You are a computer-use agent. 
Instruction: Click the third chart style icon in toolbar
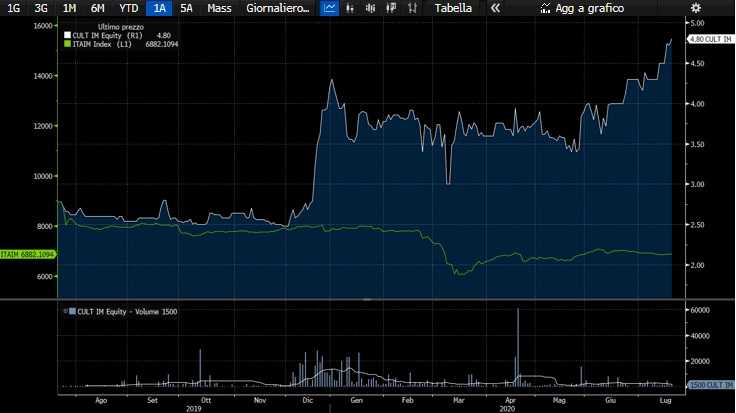370,8
